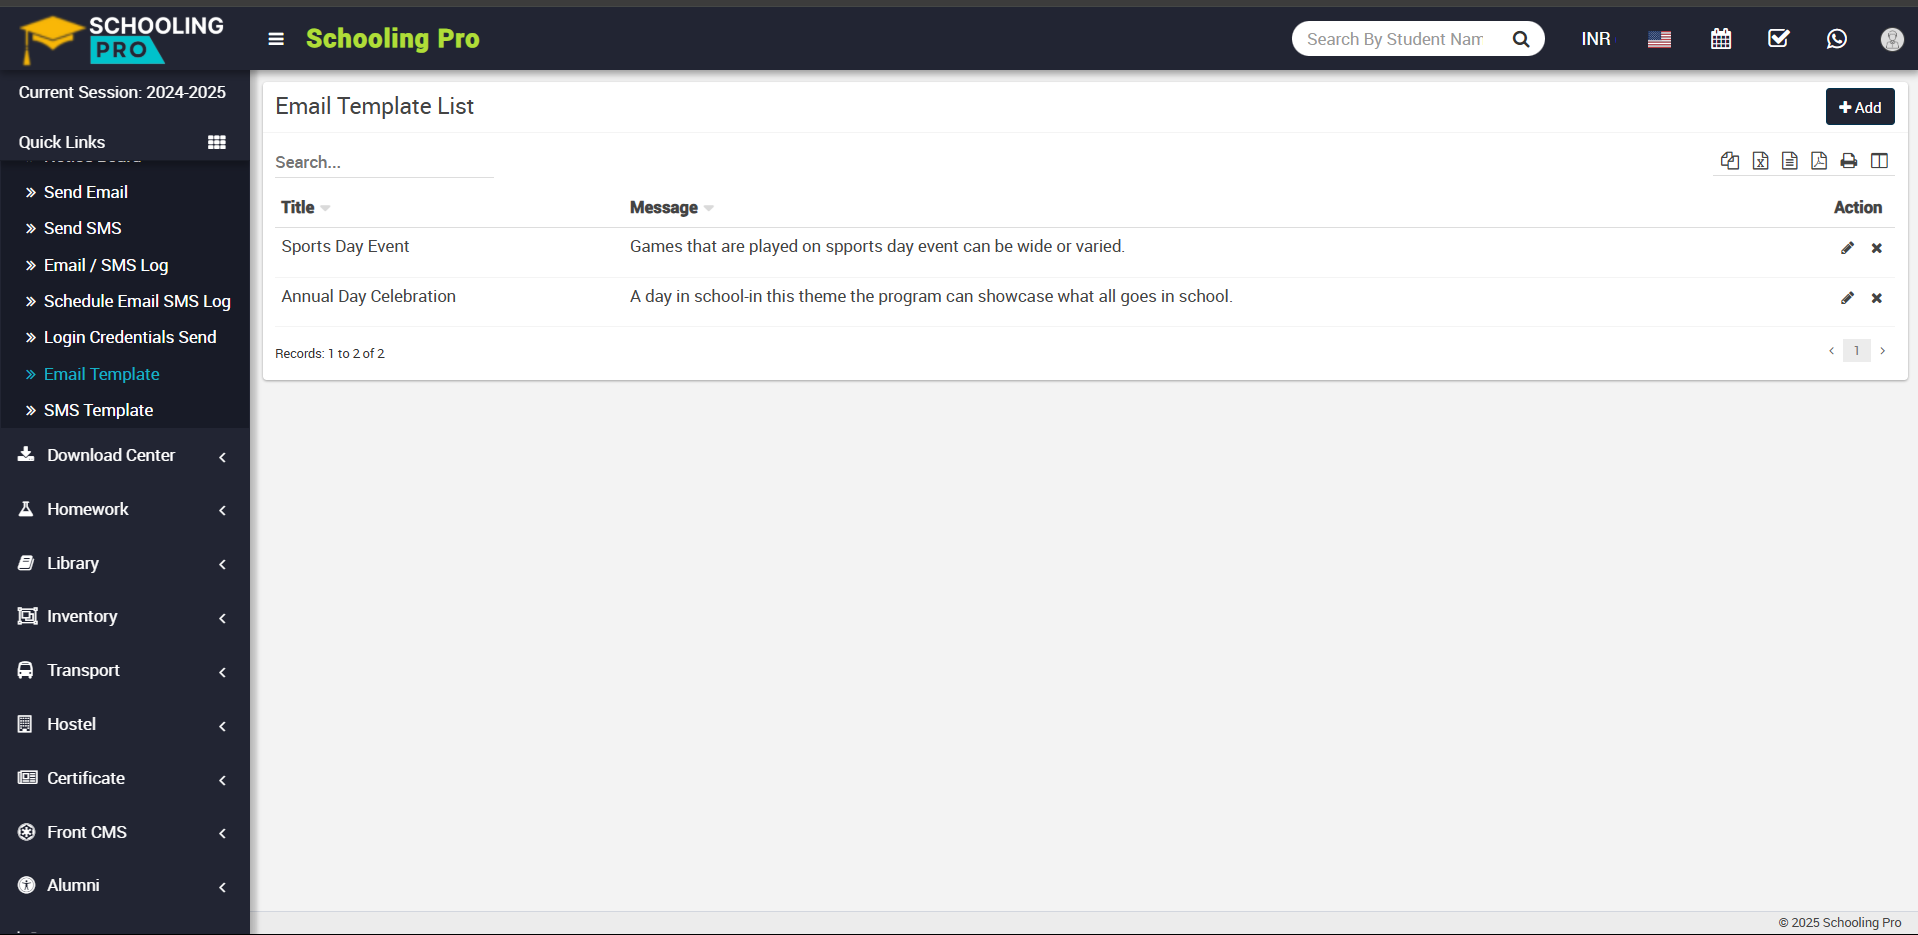Toggle column visibility icon
The width and height of the screenshot is (1918, 935).
point(1880,161)
